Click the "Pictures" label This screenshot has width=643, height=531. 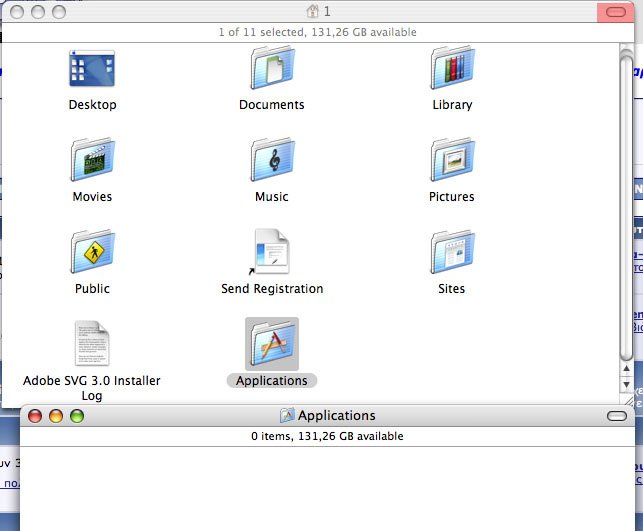[451, 196]
